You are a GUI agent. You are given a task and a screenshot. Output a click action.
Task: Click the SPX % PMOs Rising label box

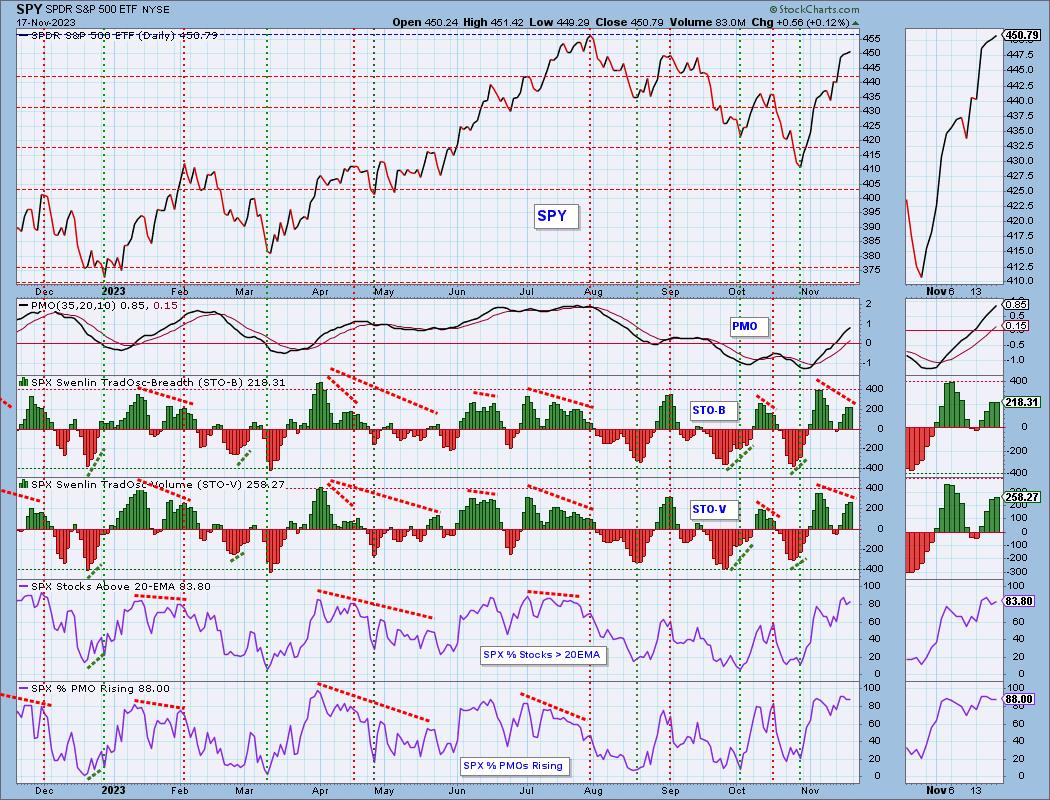pos(515,765)
